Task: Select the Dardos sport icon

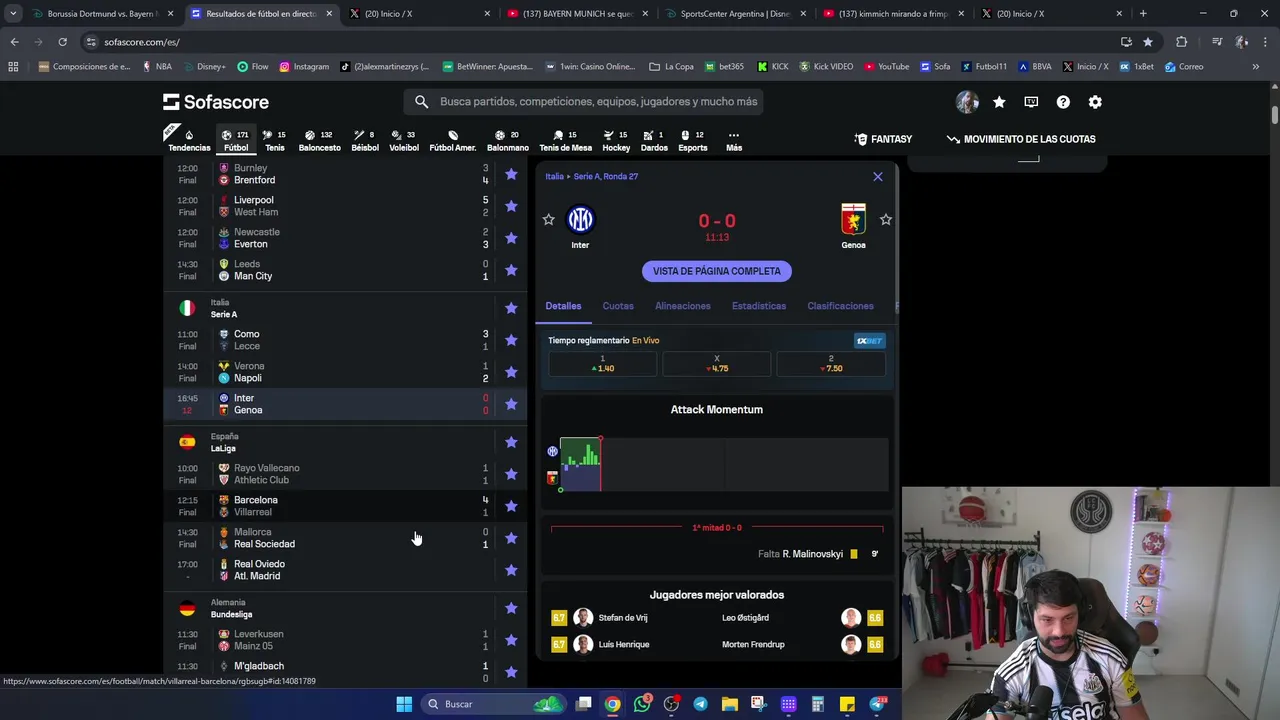Action: 654,140
